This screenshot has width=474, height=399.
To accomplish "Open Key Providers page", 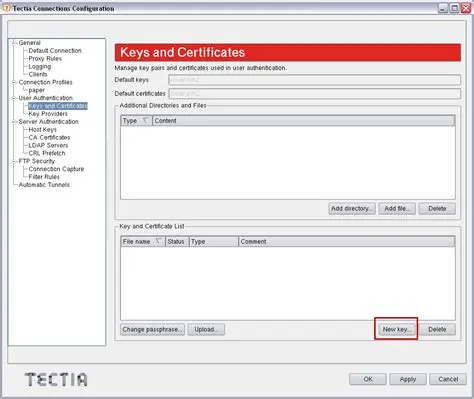I will point(48,114).
